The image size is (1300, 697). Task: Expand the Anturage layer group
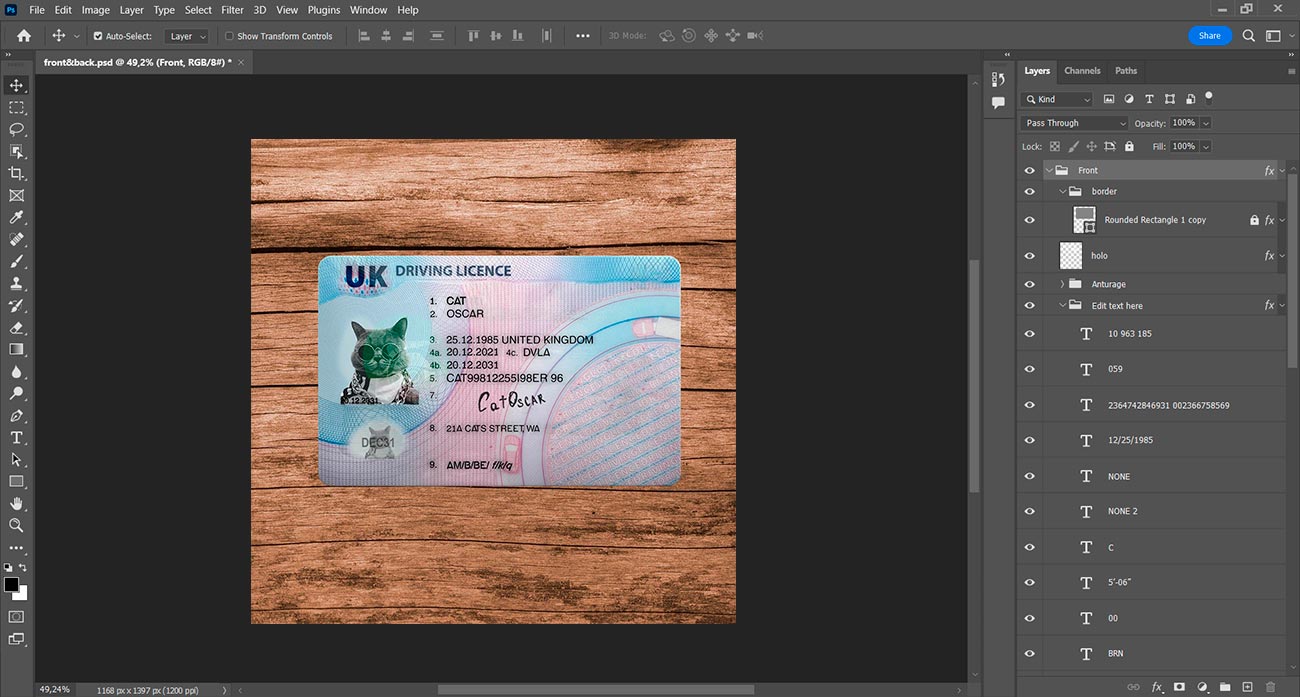1062,284
